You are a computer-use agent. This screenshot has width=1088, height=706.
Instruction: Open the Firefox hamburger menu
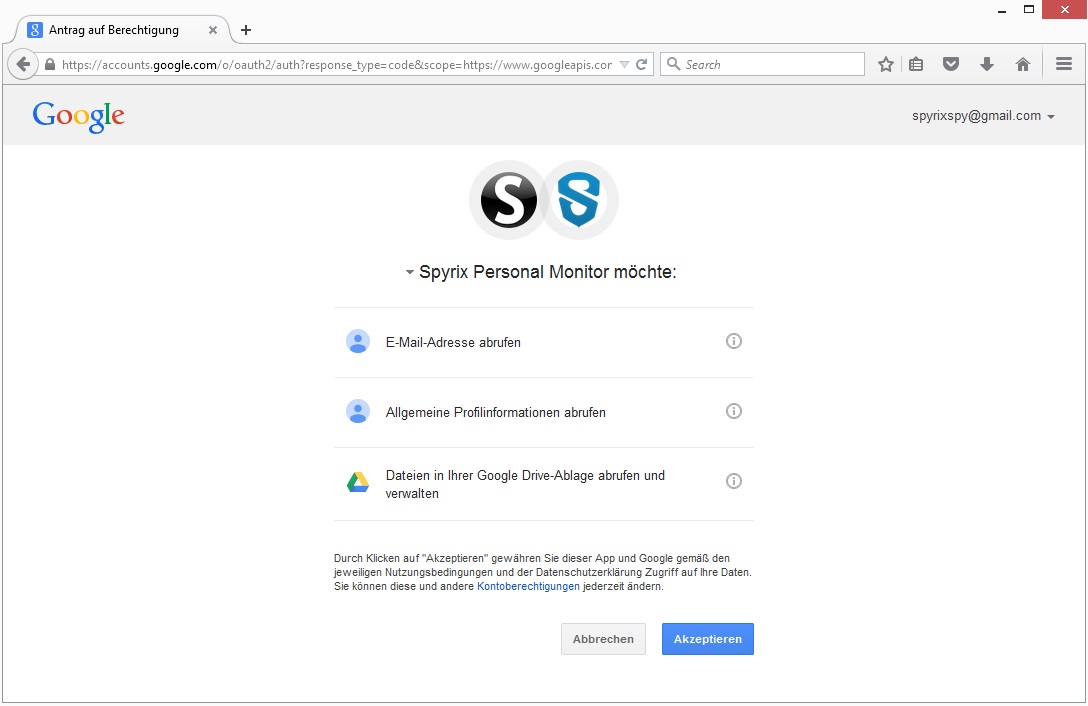tap(1064, 64)
